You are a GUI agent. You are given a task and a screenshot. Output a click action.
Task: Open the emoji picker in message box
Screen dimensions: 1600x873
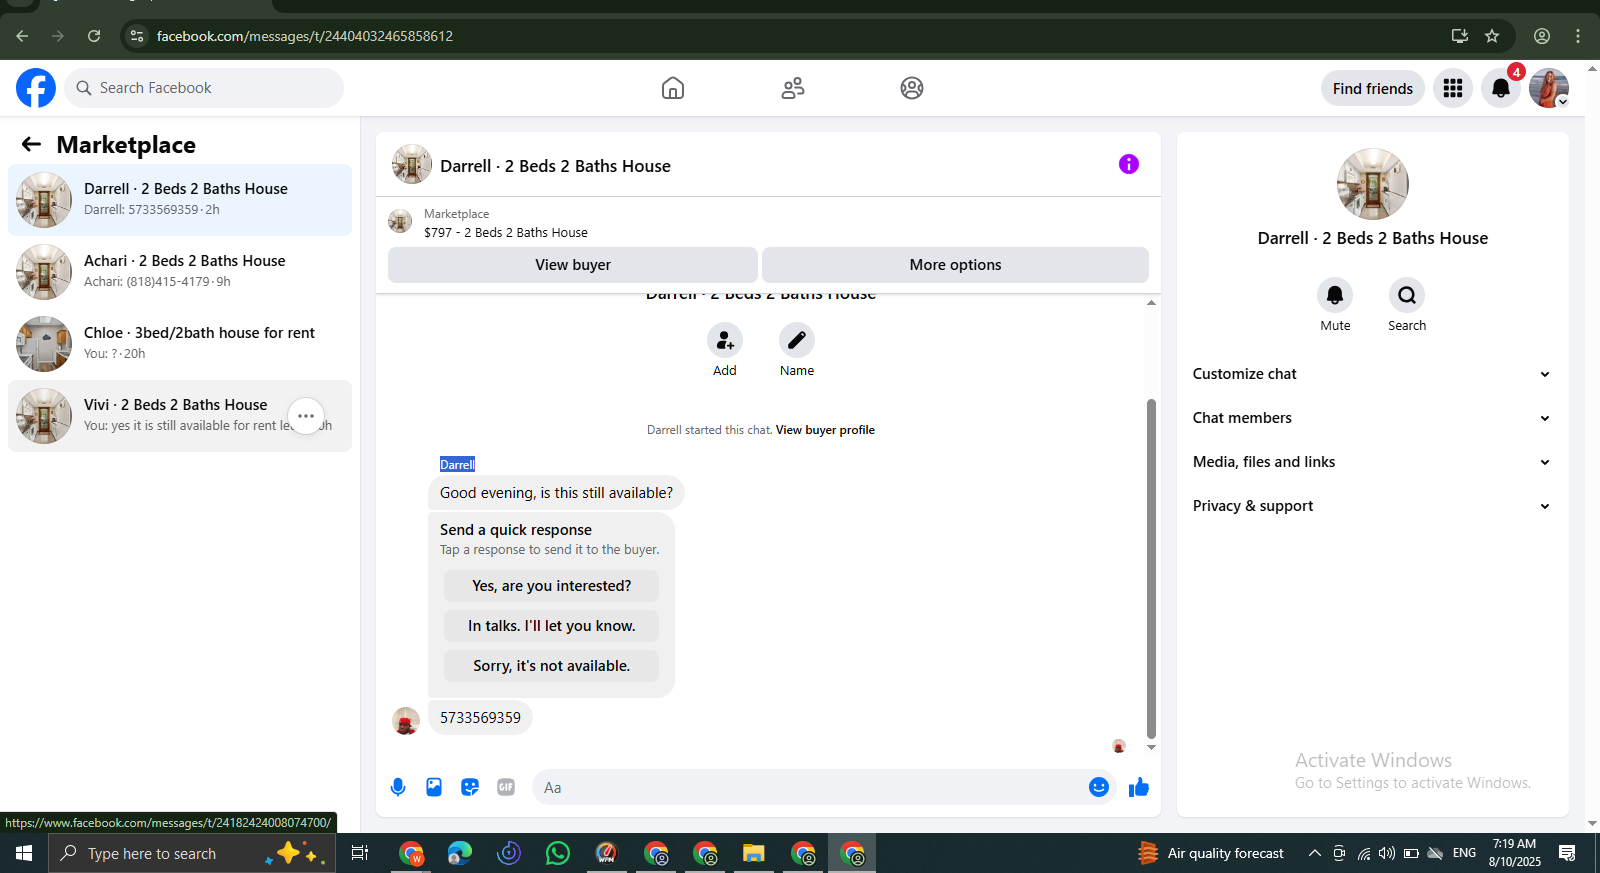click(x=1099, y=787)
